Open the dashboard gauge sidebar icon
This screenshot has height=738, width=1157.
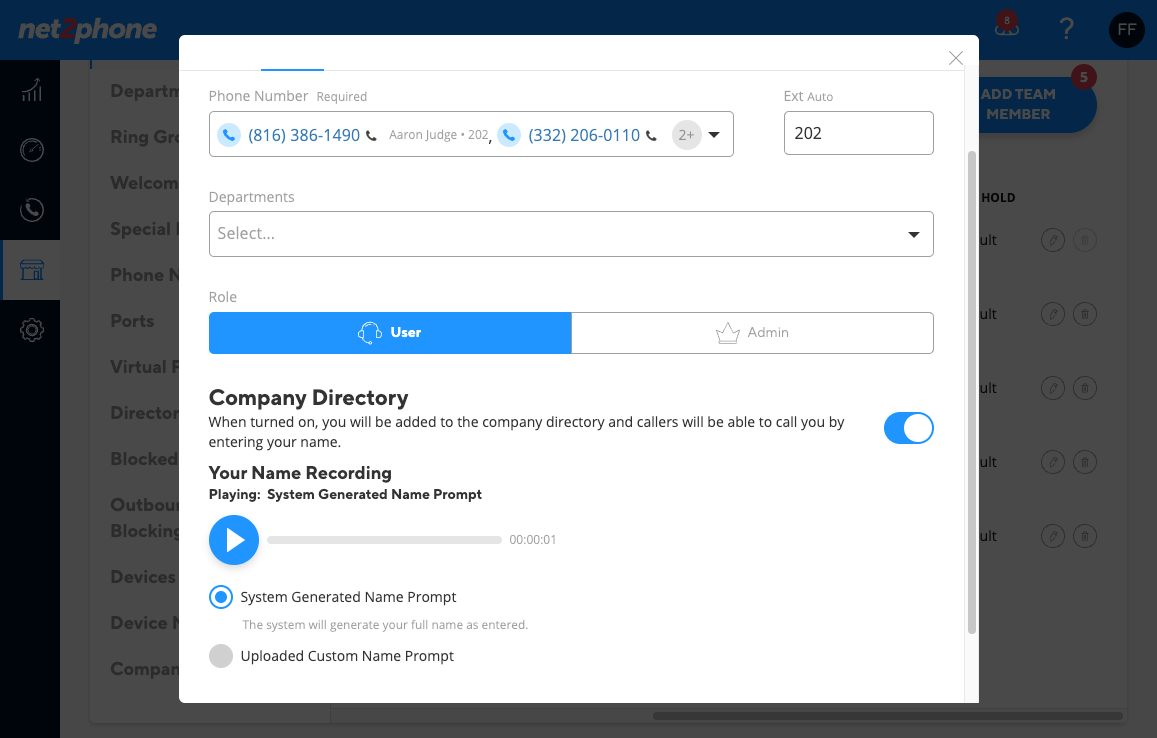point(31,150)
